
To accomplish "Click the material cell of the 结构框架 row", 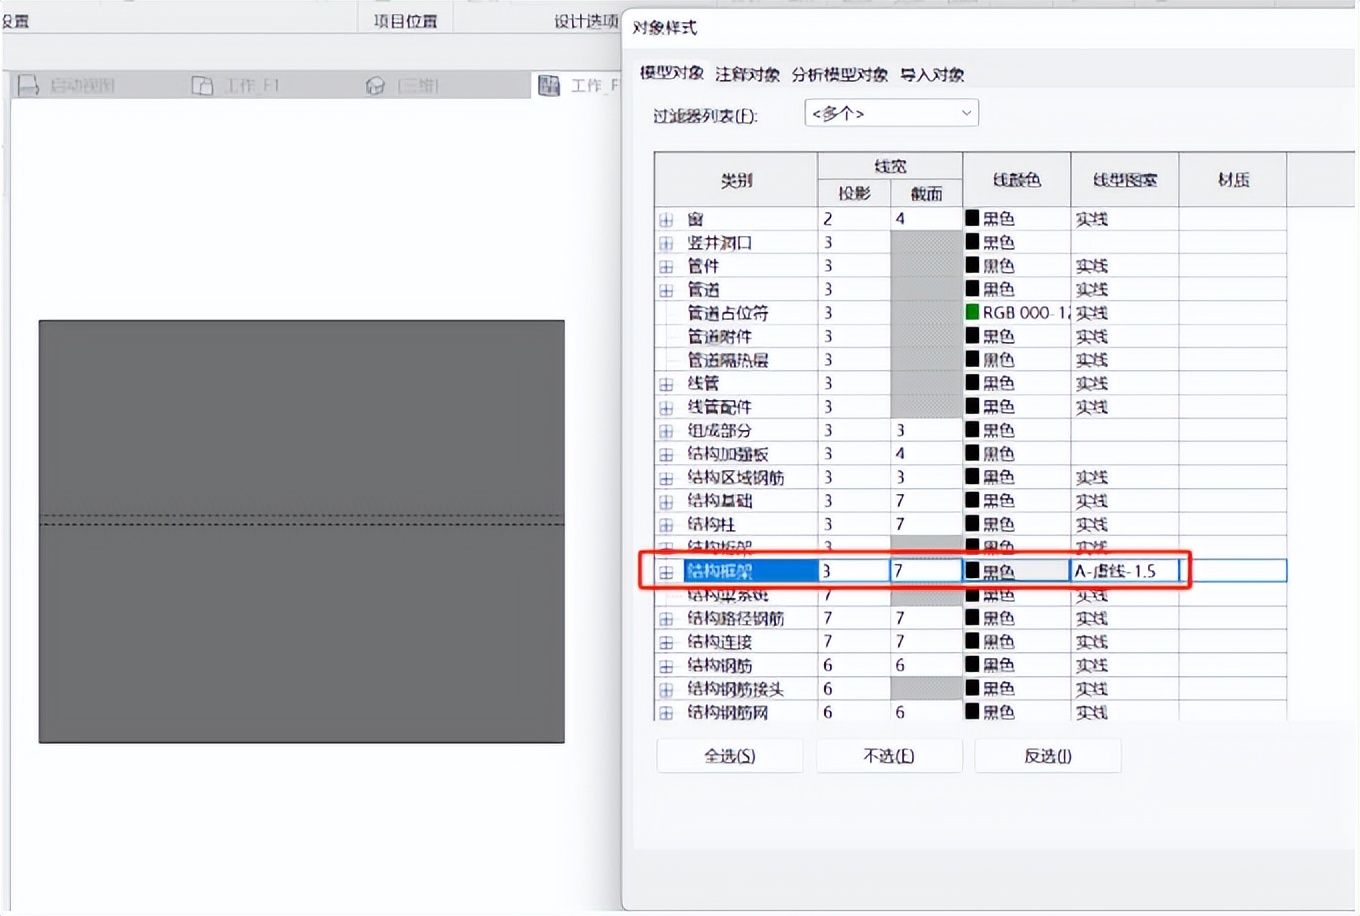I will (x=1233, y=571).
